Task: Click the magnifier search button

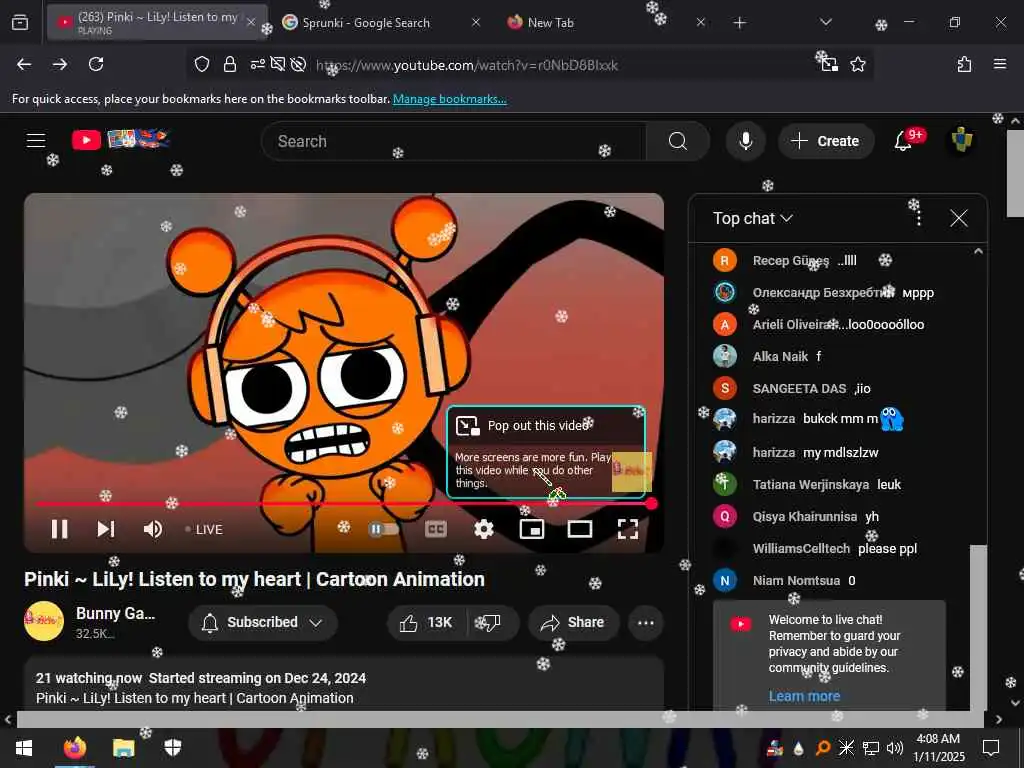Action: [x=678, y=141]
